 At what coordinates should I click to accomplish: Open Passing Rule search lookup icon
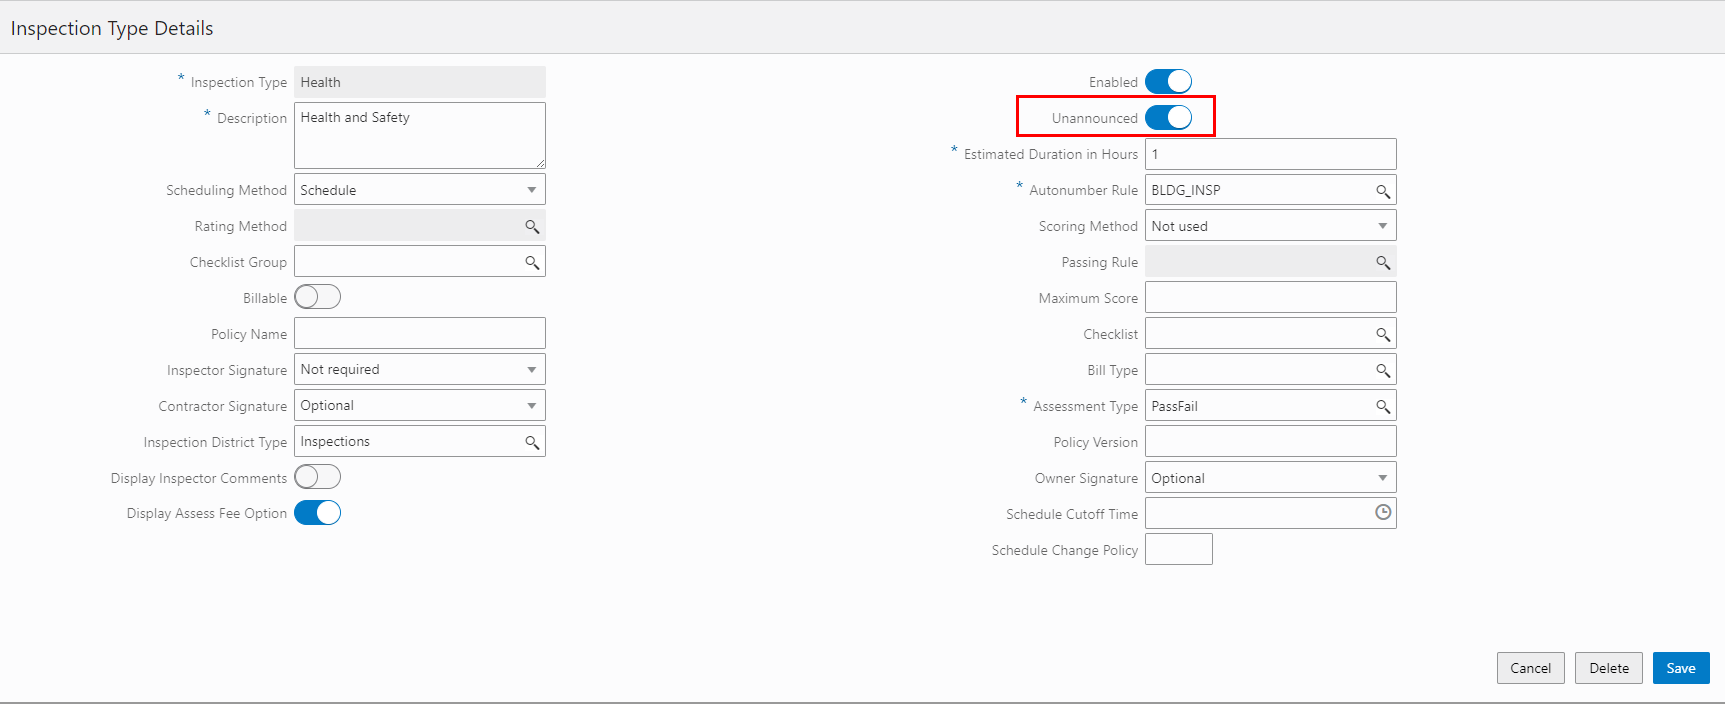pos(1383,263)
